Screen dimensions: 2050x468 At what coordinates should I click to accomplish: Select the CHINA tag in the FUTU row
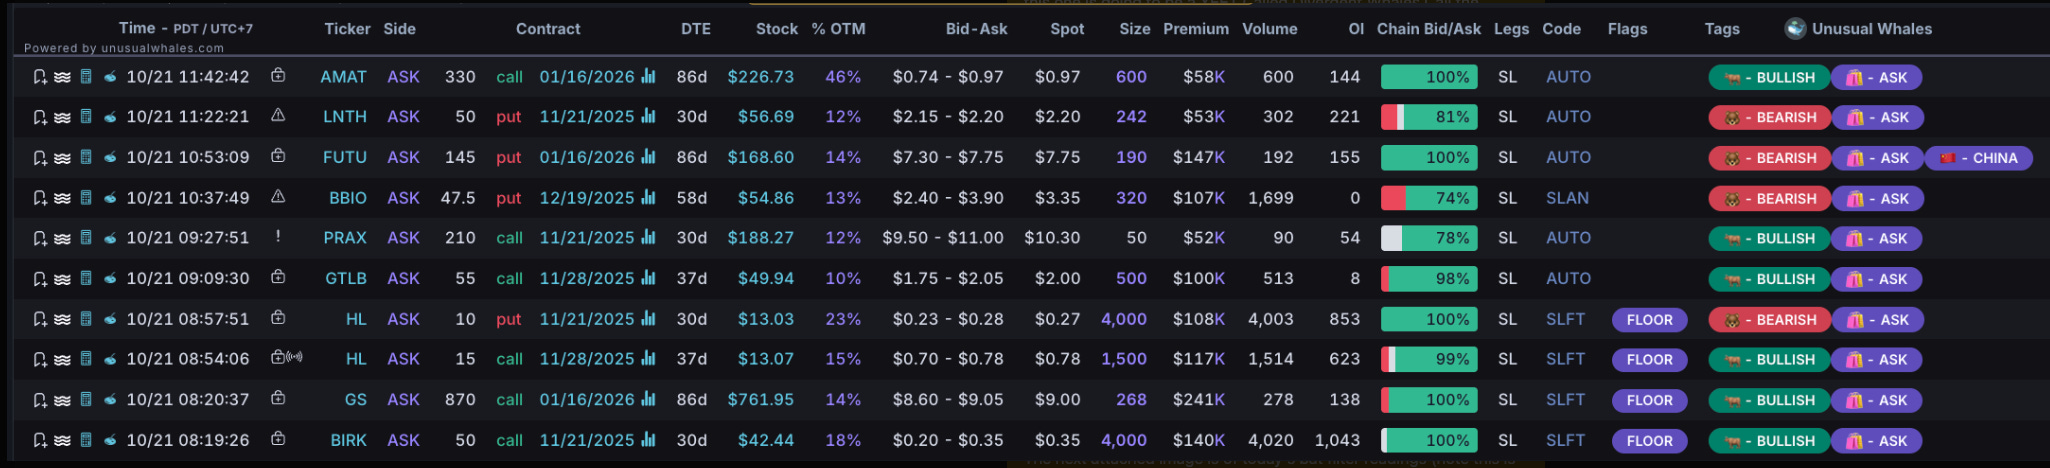1978,158
